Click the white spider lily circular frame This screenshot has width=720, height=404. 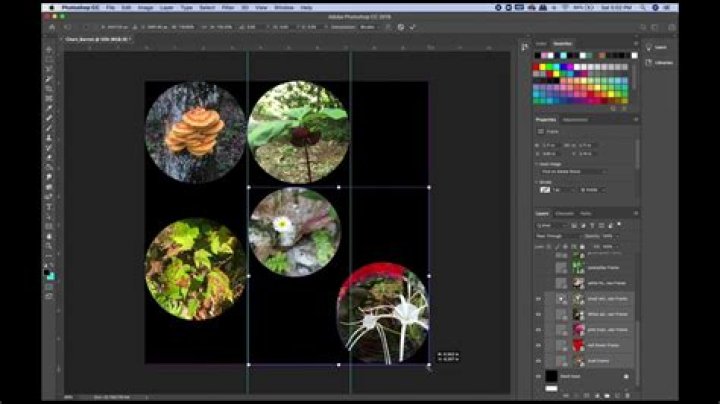(383, 314)
